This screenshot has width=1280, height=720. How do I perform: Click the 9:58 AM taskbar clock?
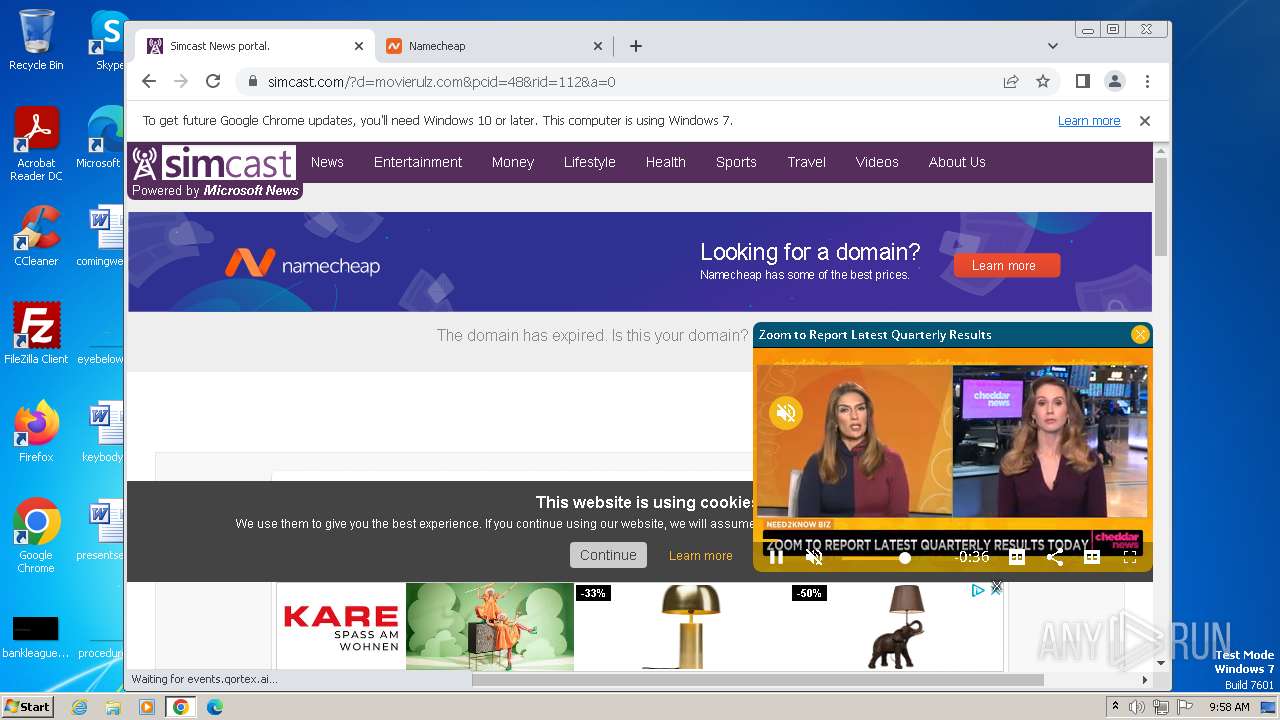pos(1229,707)
